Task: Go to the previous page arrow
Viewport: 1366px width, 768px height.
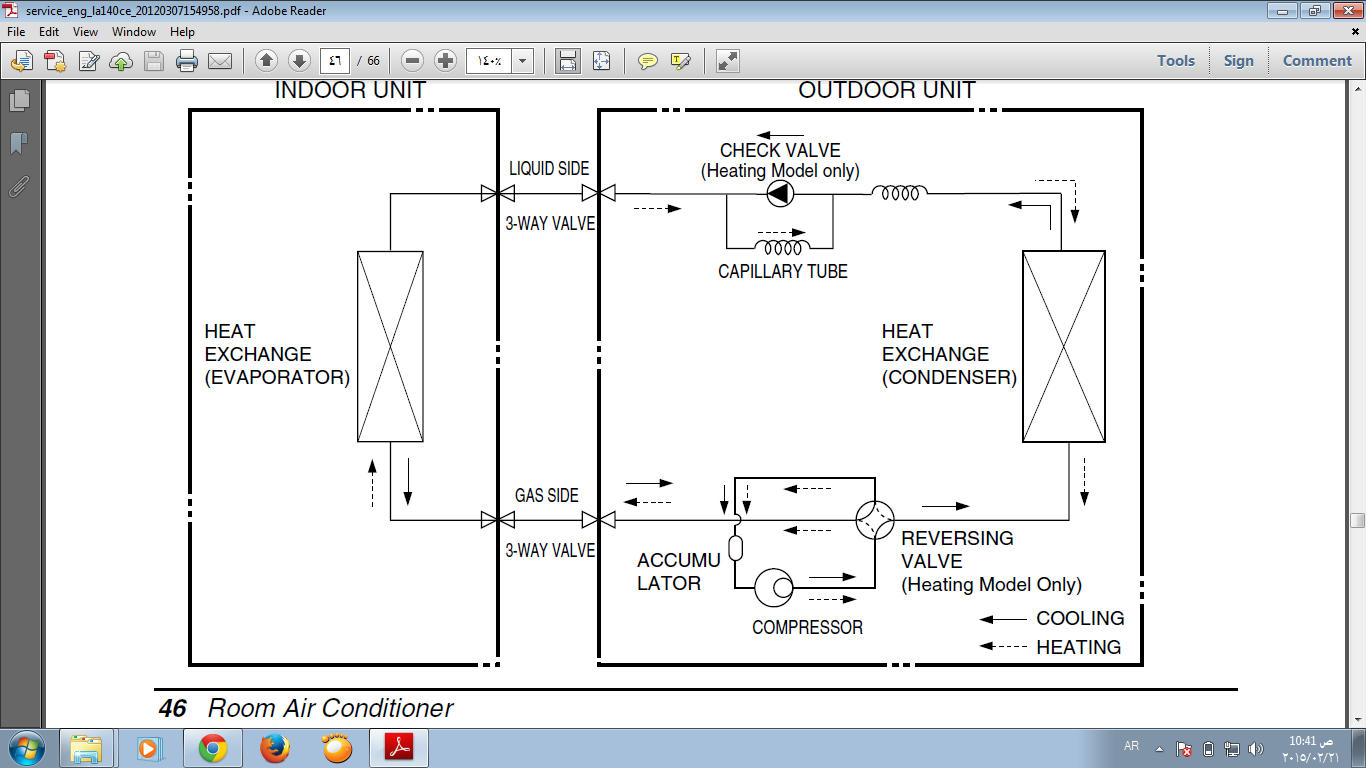Action: tap(266, 61)
